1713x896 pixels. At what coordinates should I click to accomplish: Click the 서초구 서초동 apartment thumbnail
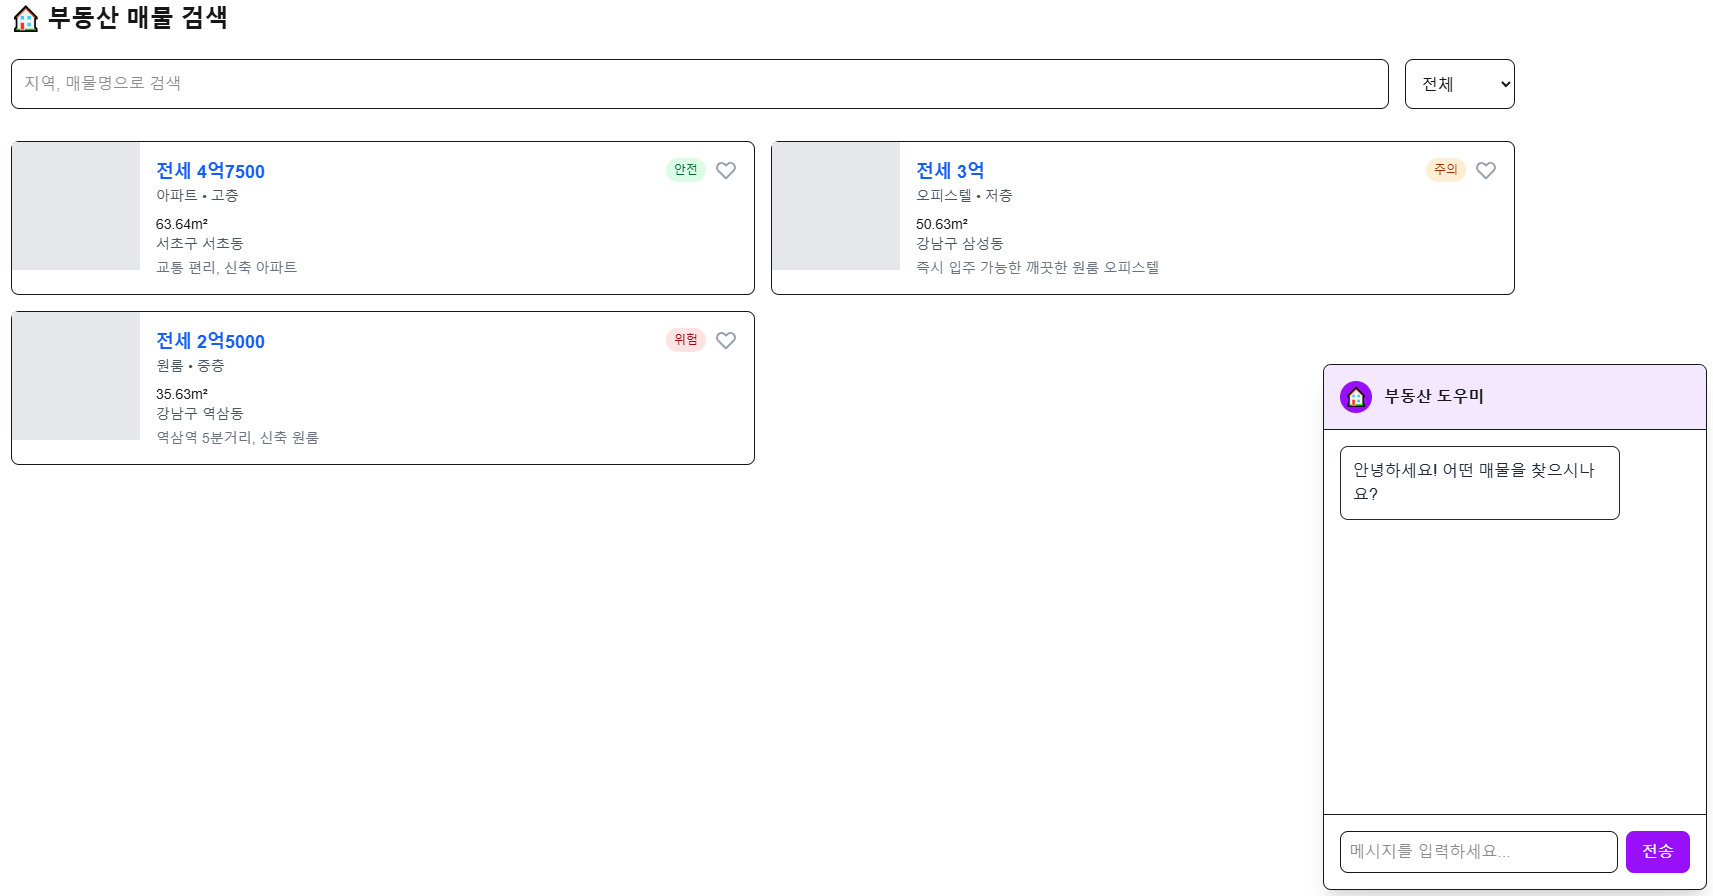click(x=76, y=206)
